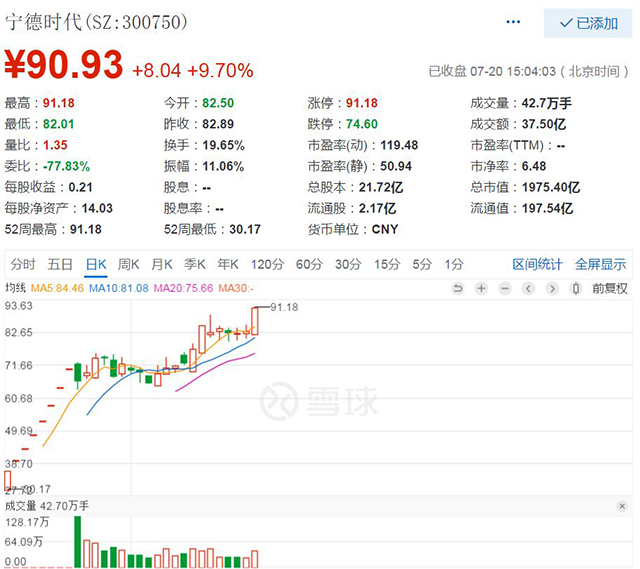Click the ¥90.93 current price
This screenshot has height=569, width=640.
64,64
